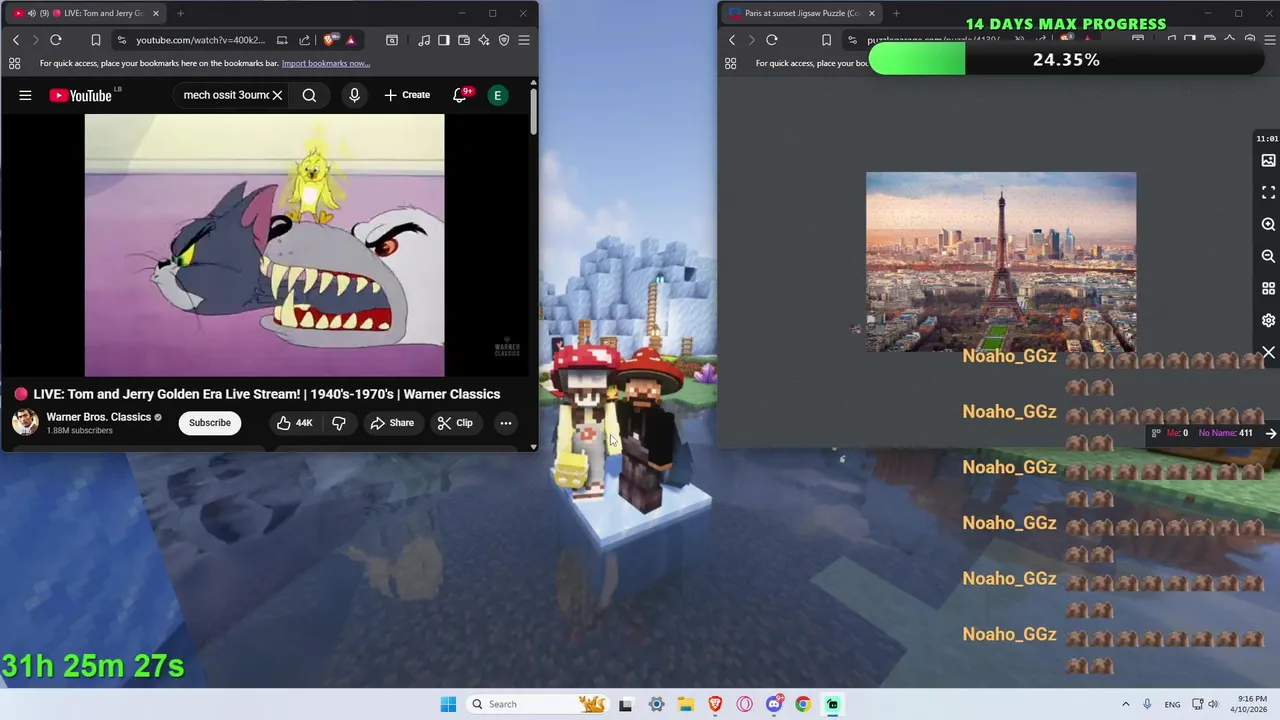Expand puzzle score arrow next to 411
1280x720 pixels.
tap(1270, 433)
